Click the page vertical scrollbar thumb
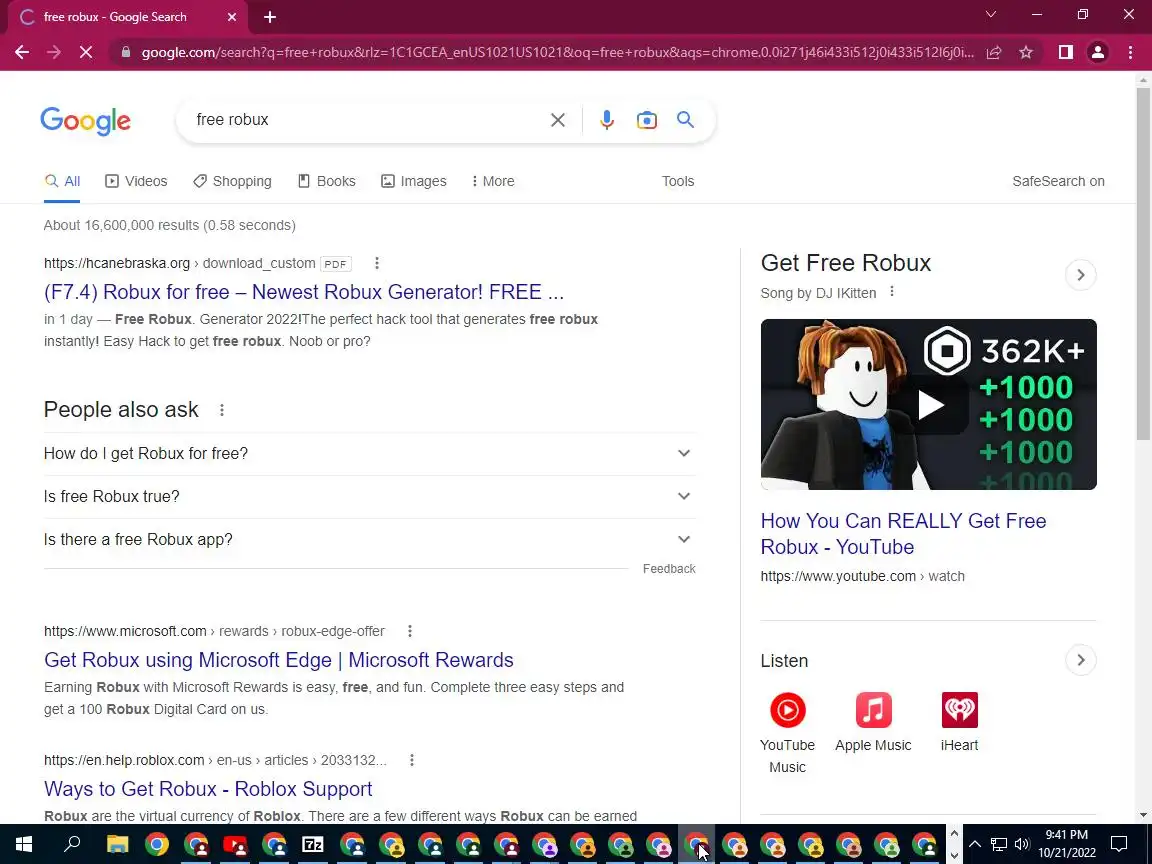The image size is (1152, 864). click(x=1143, y=264)
